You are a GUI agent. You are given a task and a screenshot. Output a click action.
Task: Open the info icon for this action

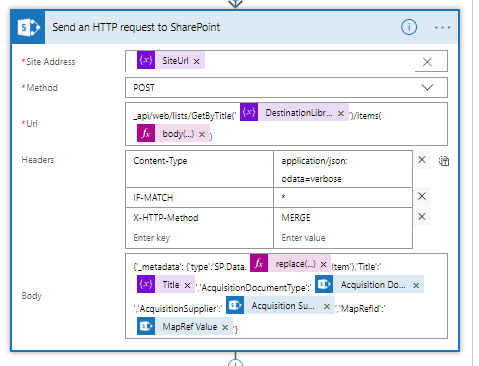point(409,27)
